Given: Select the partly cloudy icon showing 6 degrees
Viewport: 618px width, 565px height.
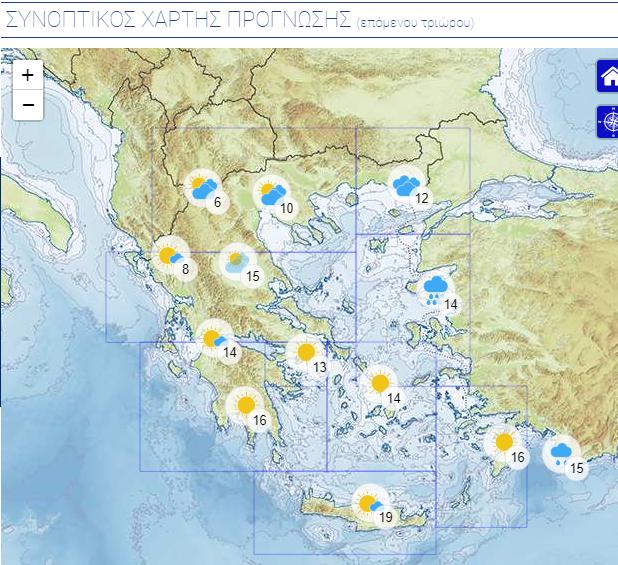Looking at the screenshot, I should click(x=203, y=188).
